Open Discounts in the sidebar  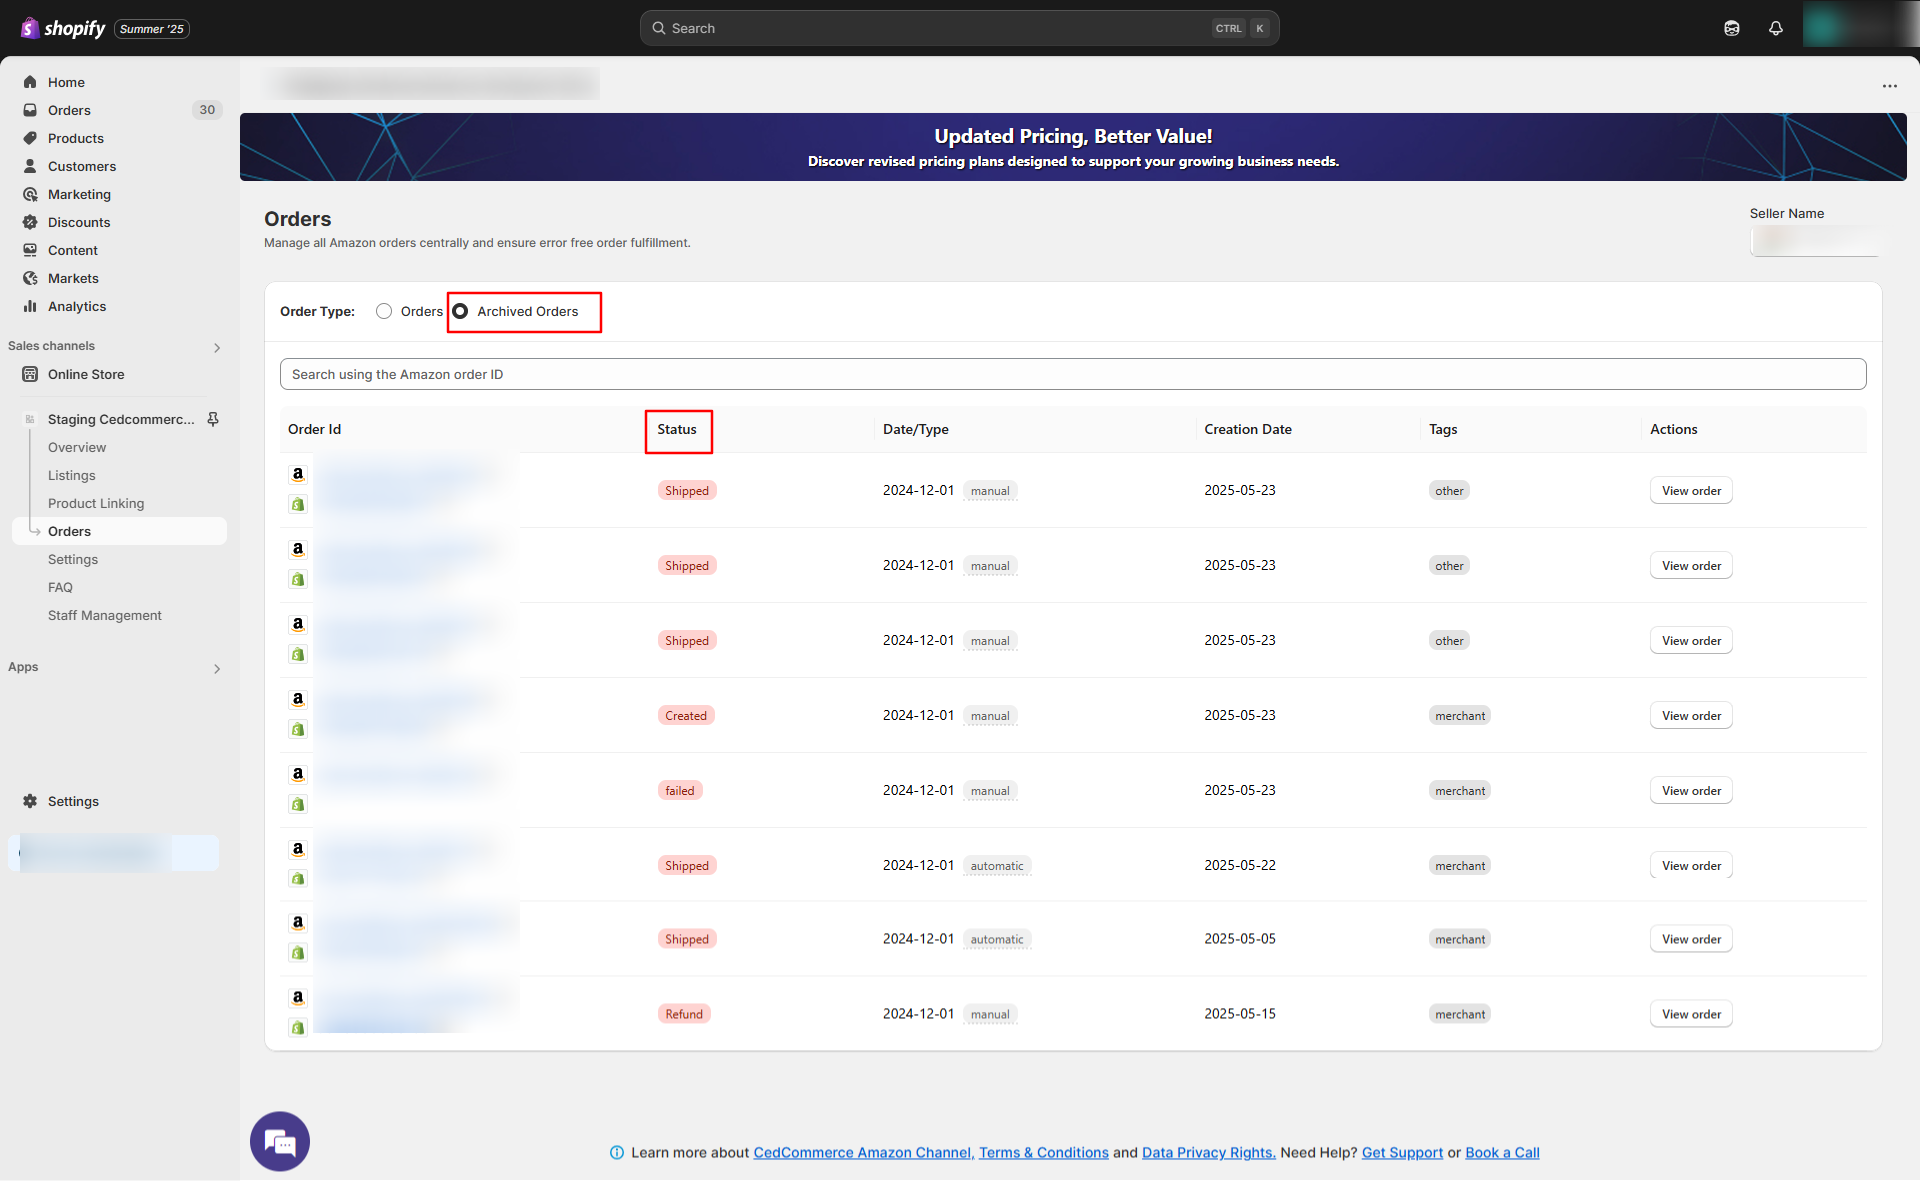point(79,222)
